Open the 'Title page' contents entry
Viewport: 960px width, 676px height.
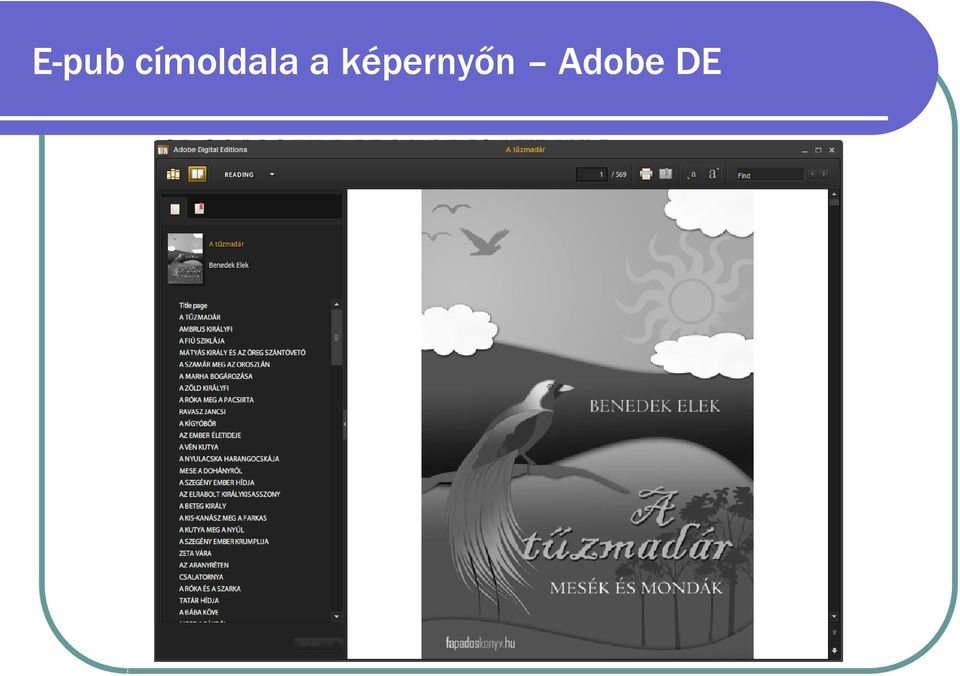(x=193, y=306)
